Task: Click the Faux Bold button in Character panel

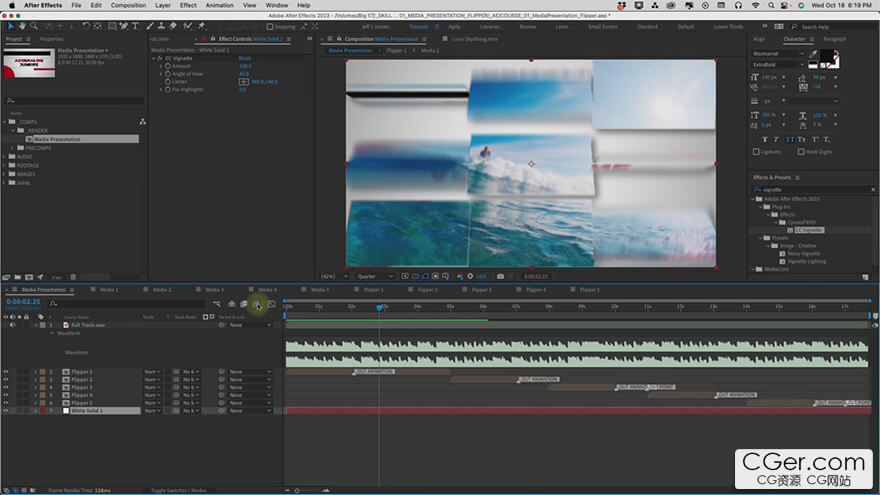Action: pos(764,139)
